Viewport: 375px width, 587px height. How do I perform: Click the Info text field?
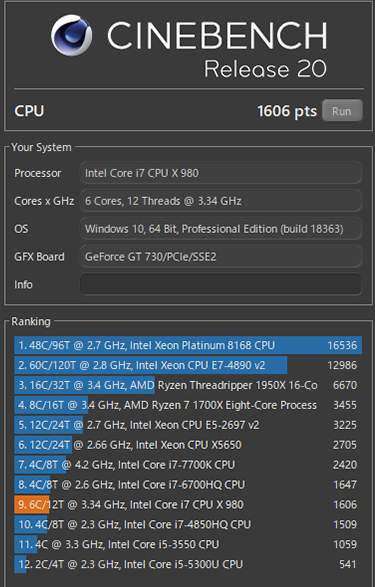click(x=221, y=285)
